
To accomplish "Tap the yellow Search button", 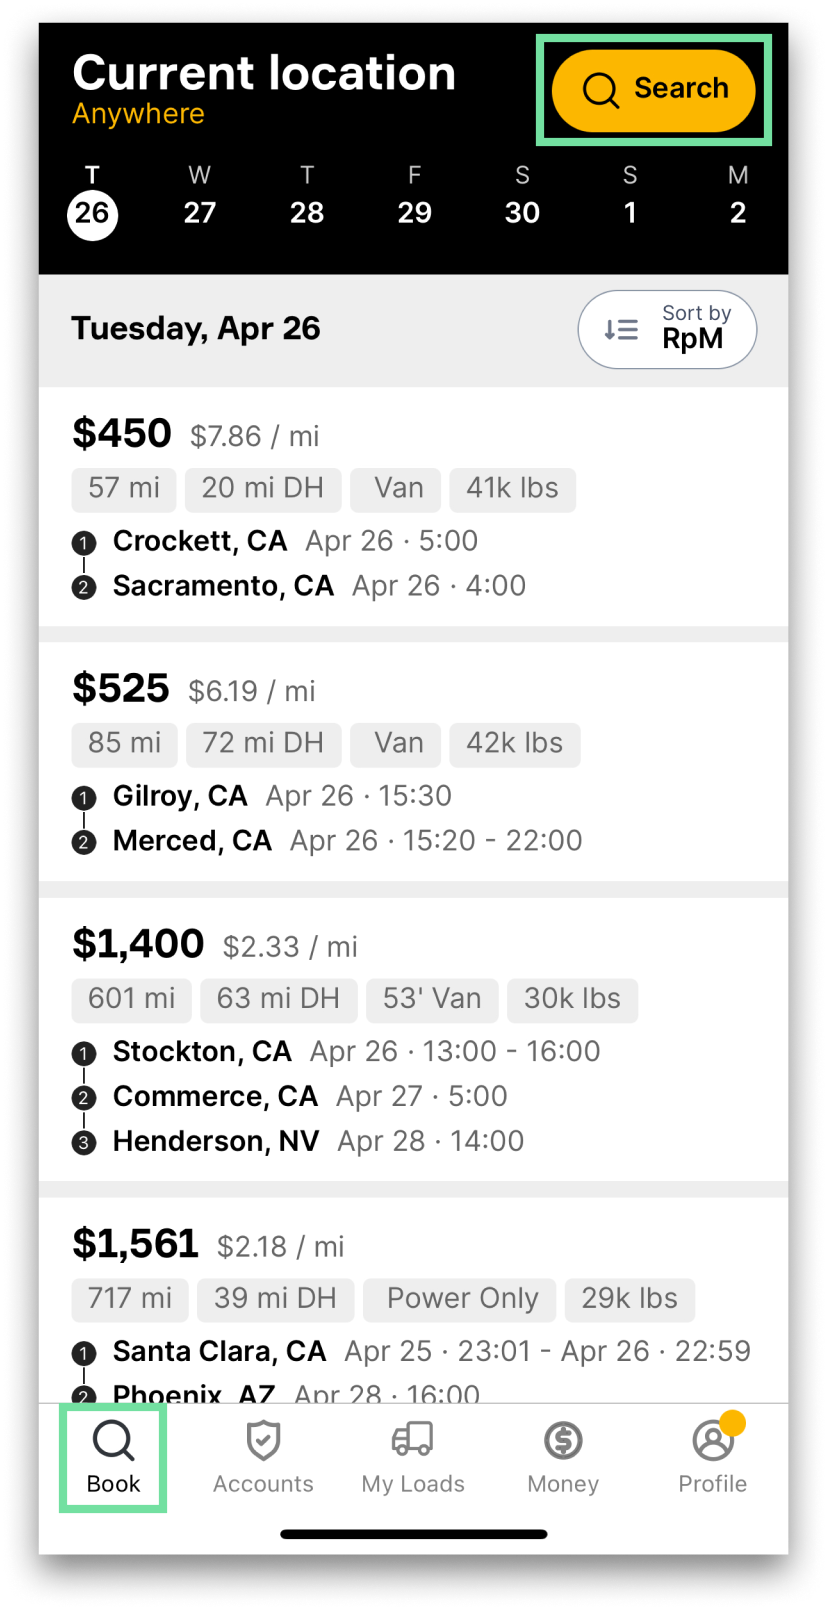I will 653,90.
